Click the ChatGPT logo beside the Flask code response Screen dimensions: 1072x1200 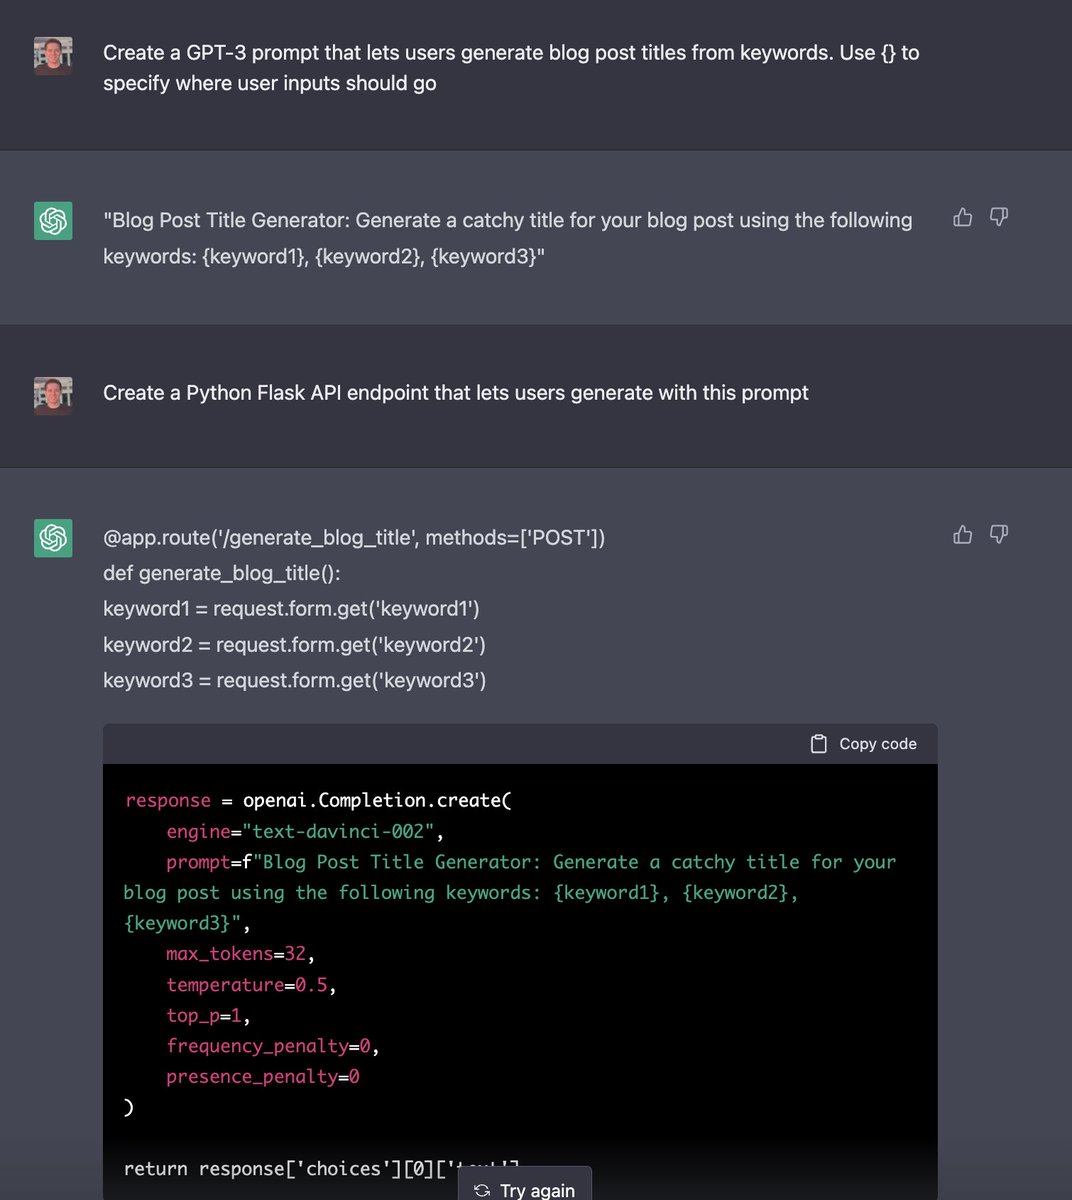tap(53, 538)
